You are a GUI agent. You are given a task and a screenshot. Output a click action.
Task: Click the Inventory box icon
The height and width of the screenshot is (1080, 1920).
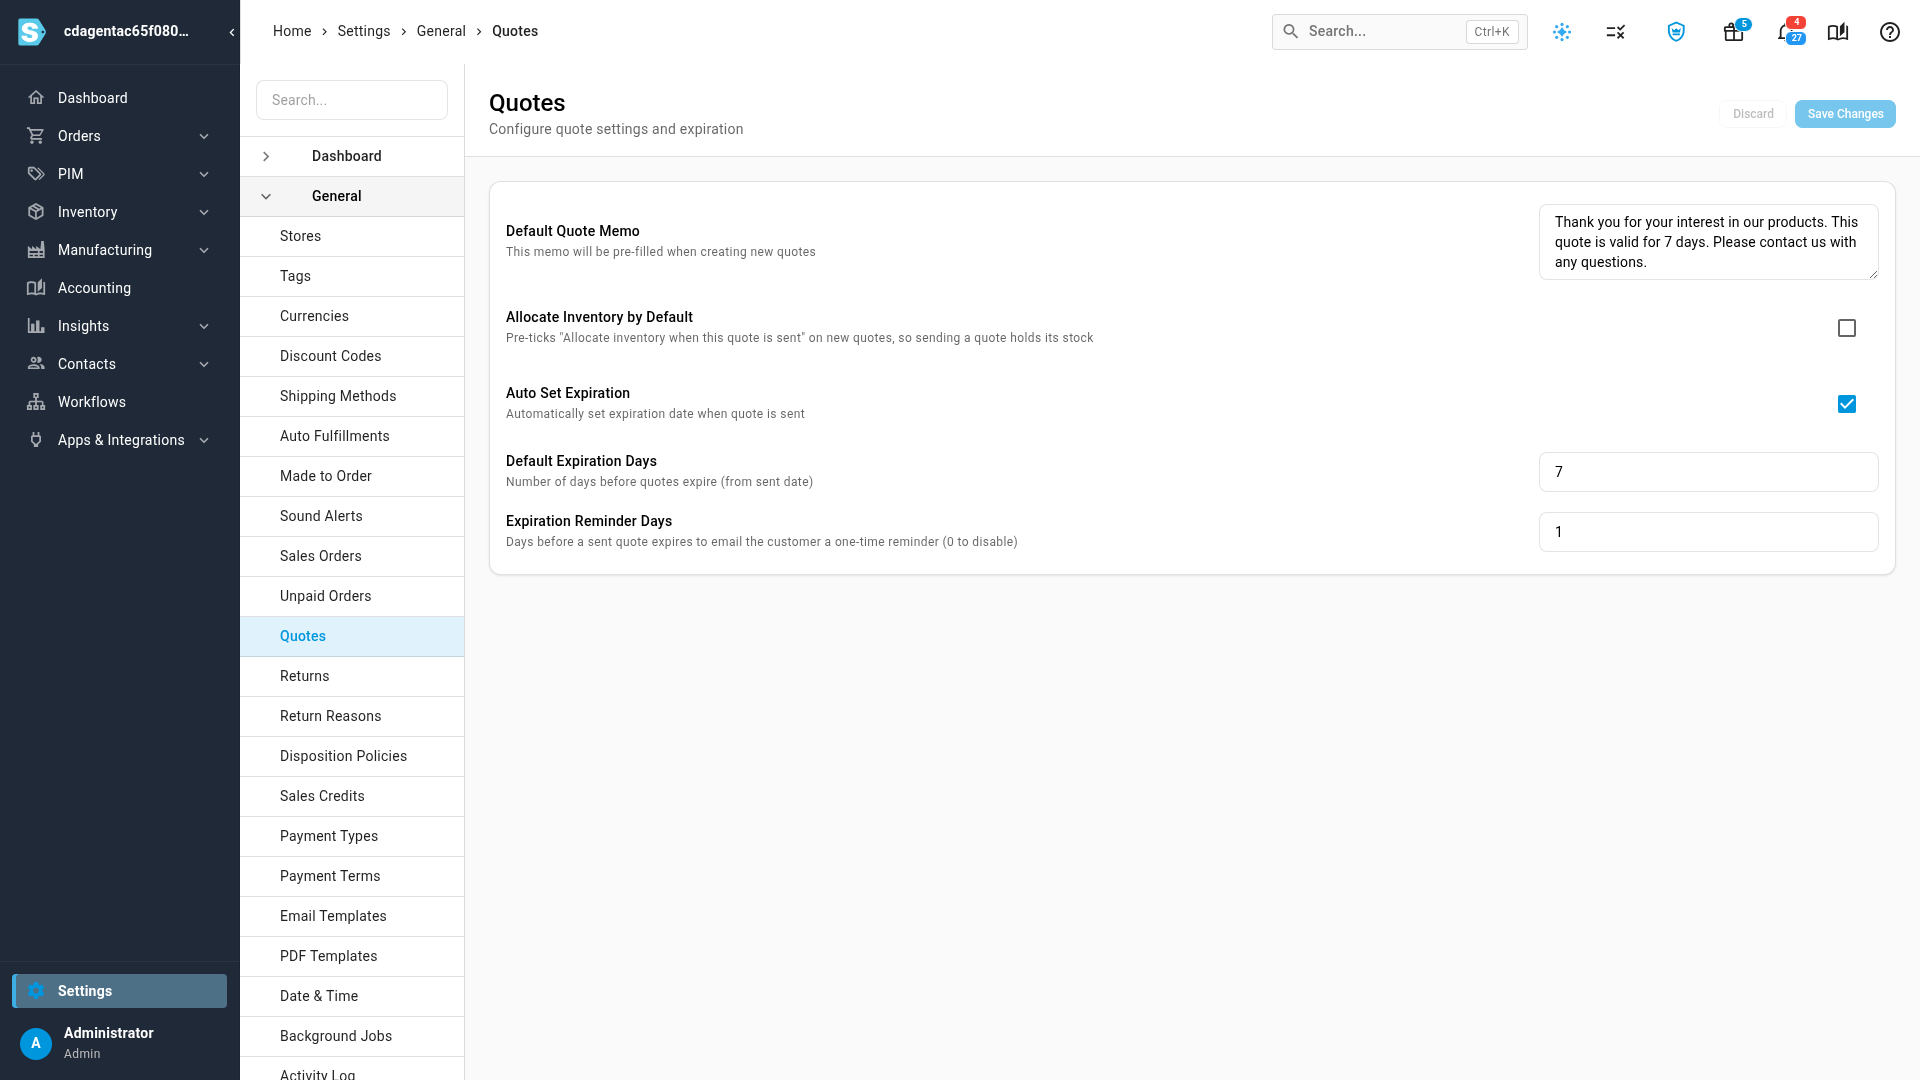(36, 212)
